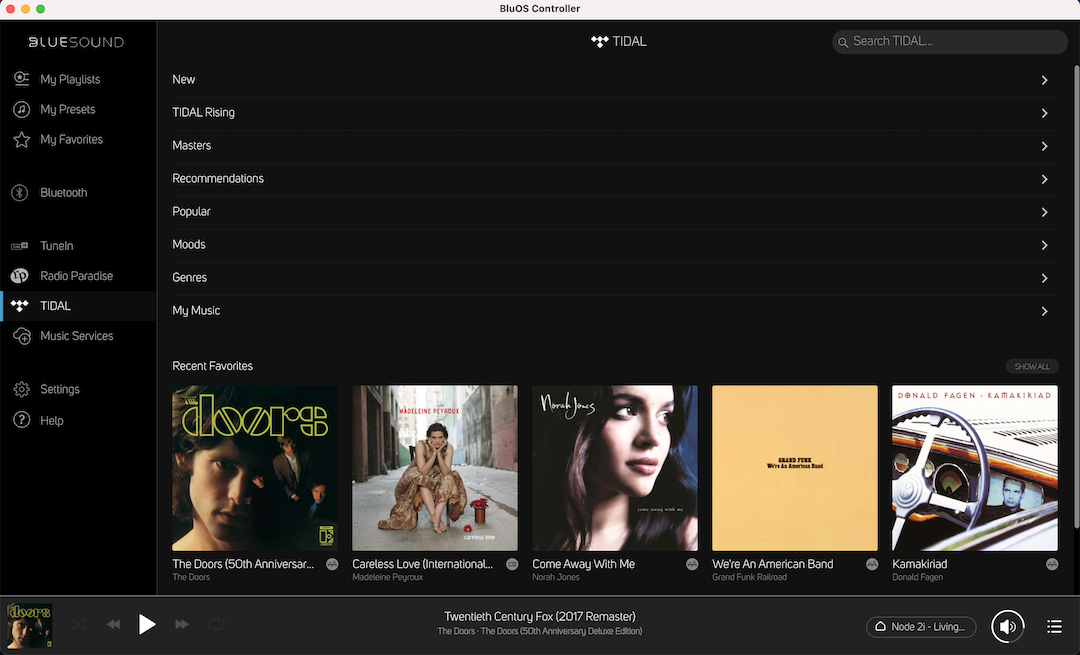Click the SHOW ALL button
1080x655 pixels.
(x=1032, y=366)
